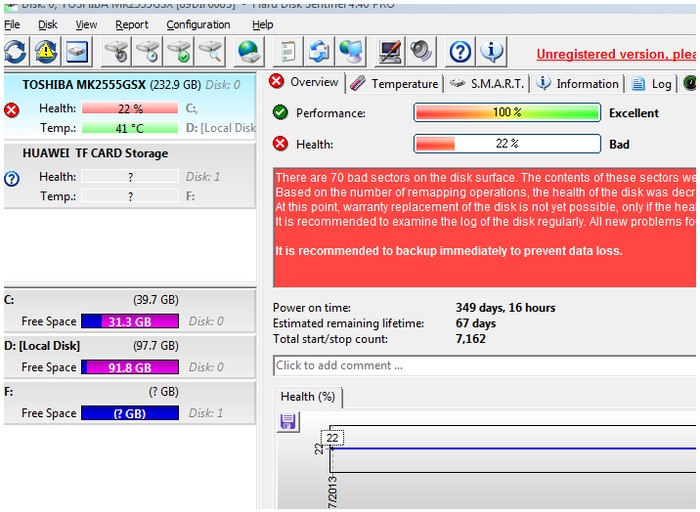Click the refresh icon with yellow warning sign

coord(46,52)
